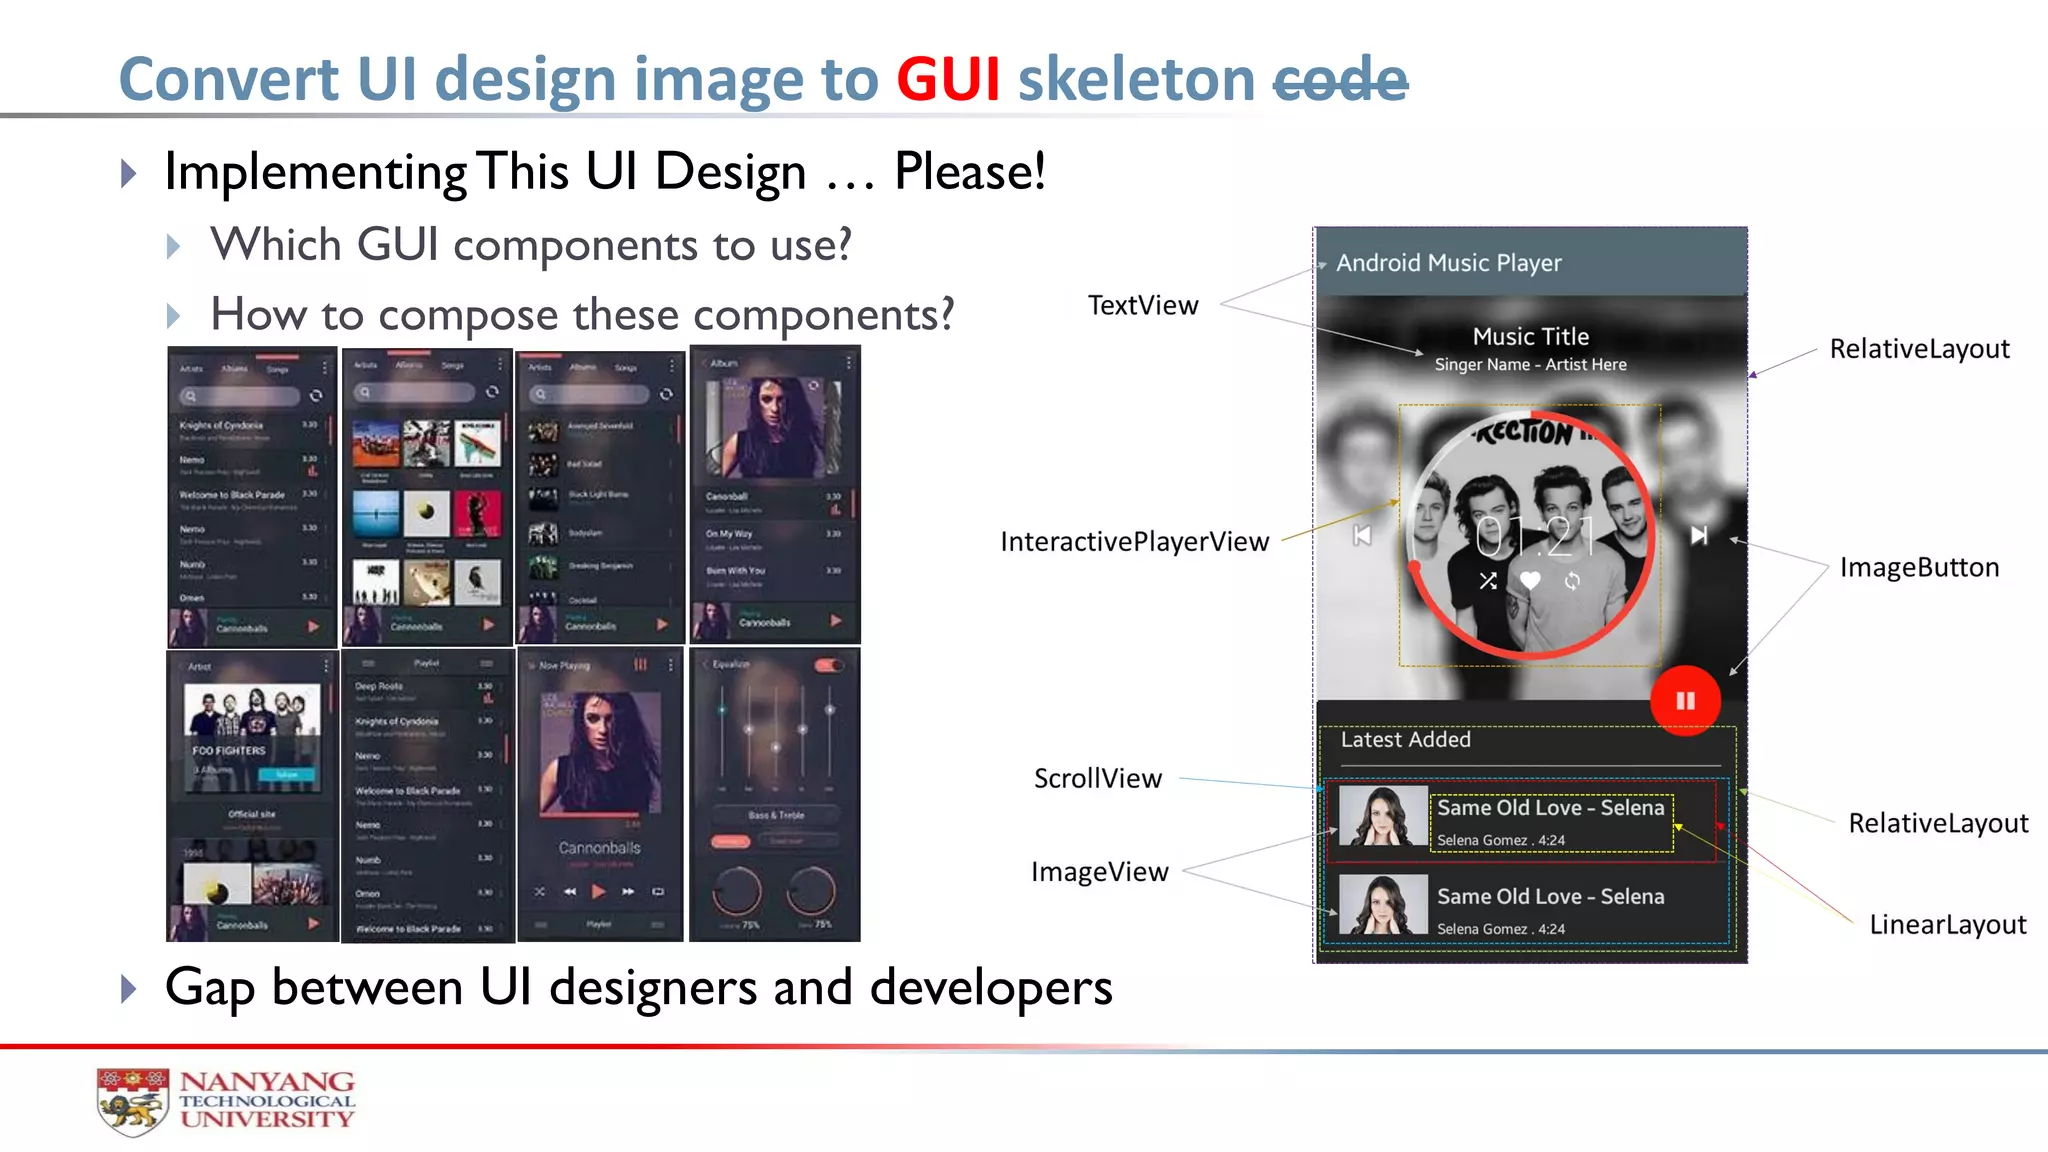This screenshot has width=2048, height=1152.
Task: Click the Android Music Player title bar text
Action: tap(1448, 263)
